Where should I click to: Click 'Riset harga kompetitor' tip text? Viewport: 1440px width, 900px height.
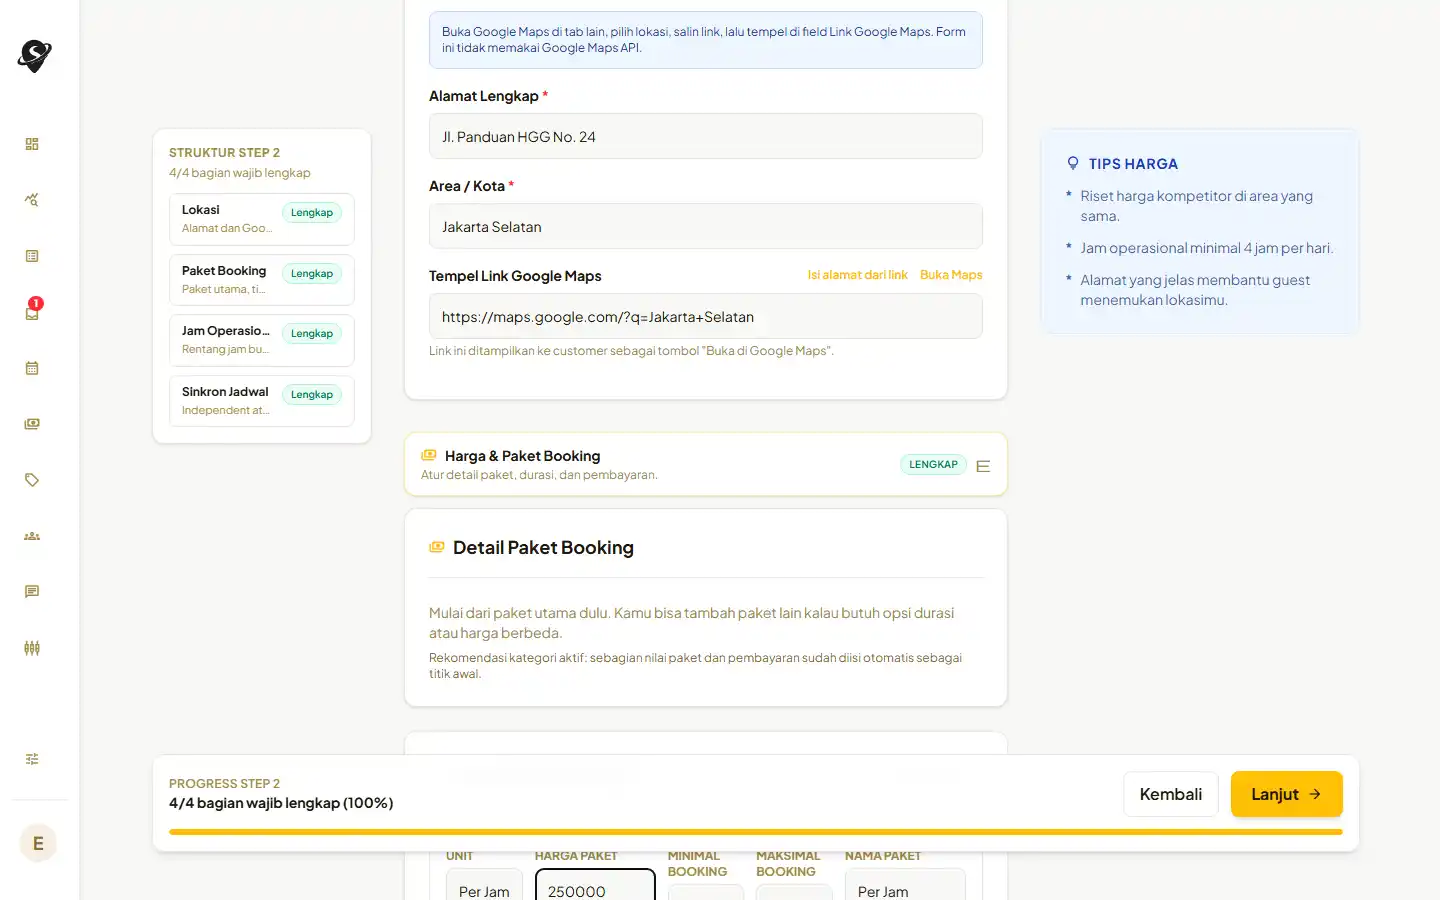1197,206
